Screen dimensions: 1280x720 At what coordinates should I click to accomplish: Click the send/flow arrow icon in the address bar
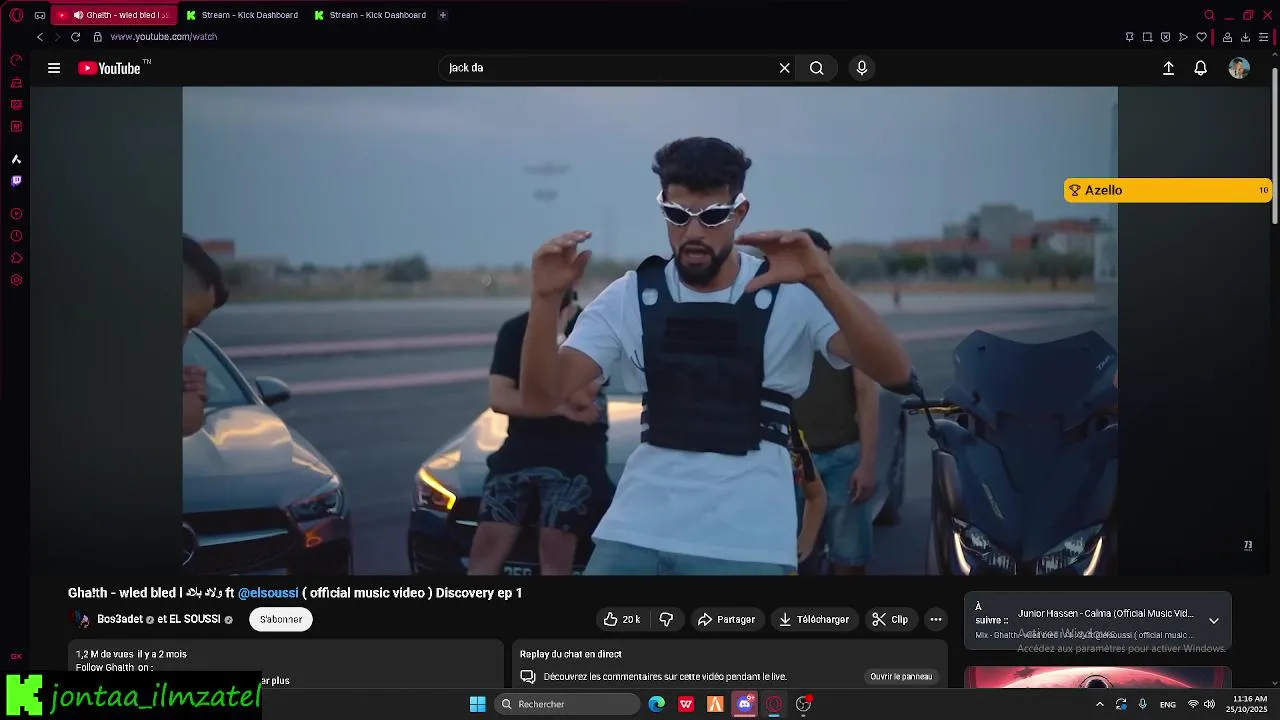pos(1183,37)
